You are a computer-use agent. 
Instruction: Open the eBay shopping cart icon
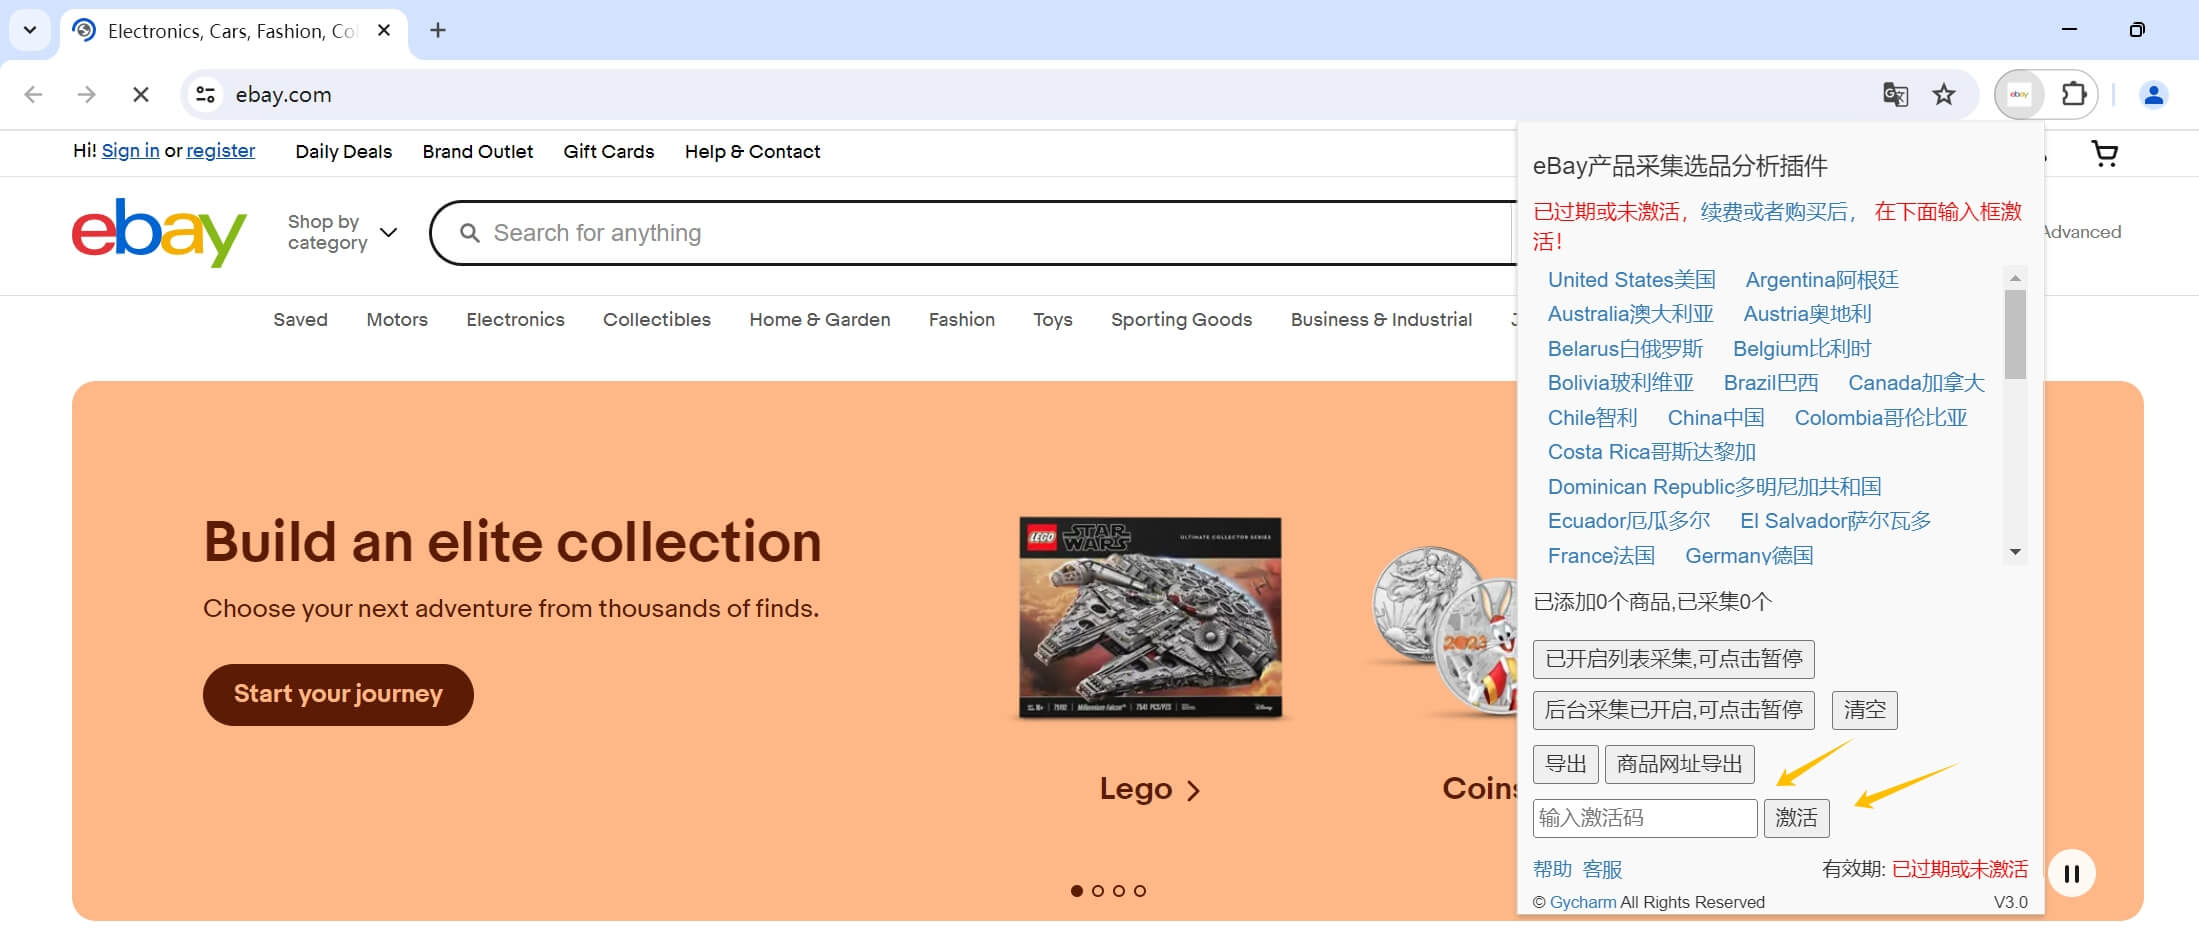[x=2104, y=153]
